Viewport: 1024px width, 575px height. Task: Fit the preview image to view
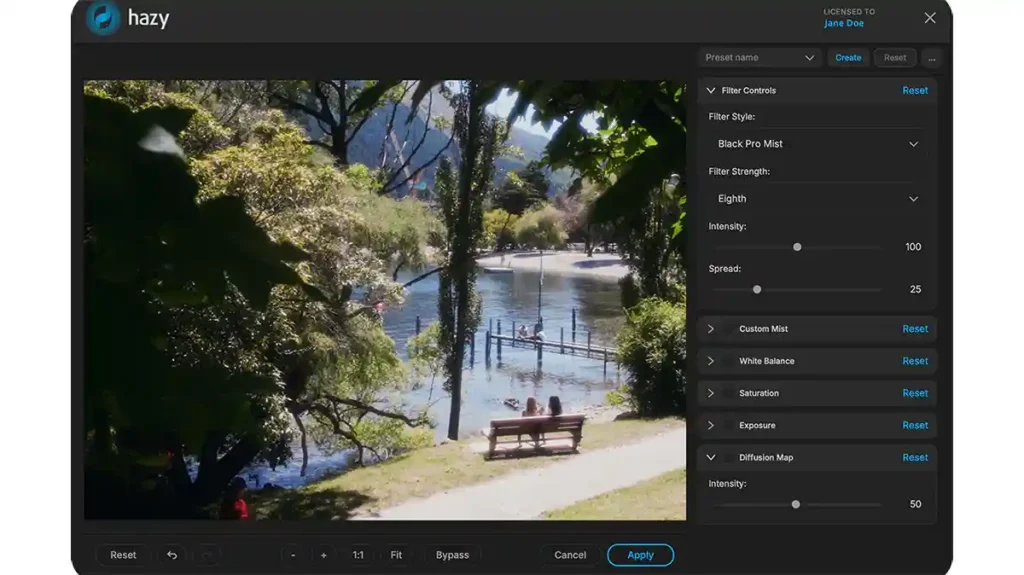tap(396, 555)
